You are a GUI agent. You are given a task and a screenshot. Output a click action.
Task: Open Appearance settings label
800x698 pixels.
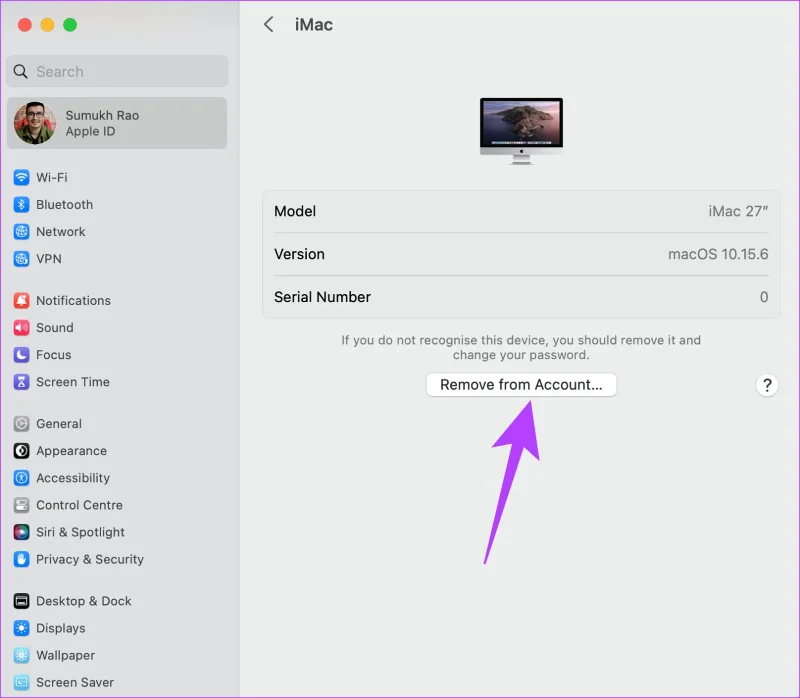71,451
